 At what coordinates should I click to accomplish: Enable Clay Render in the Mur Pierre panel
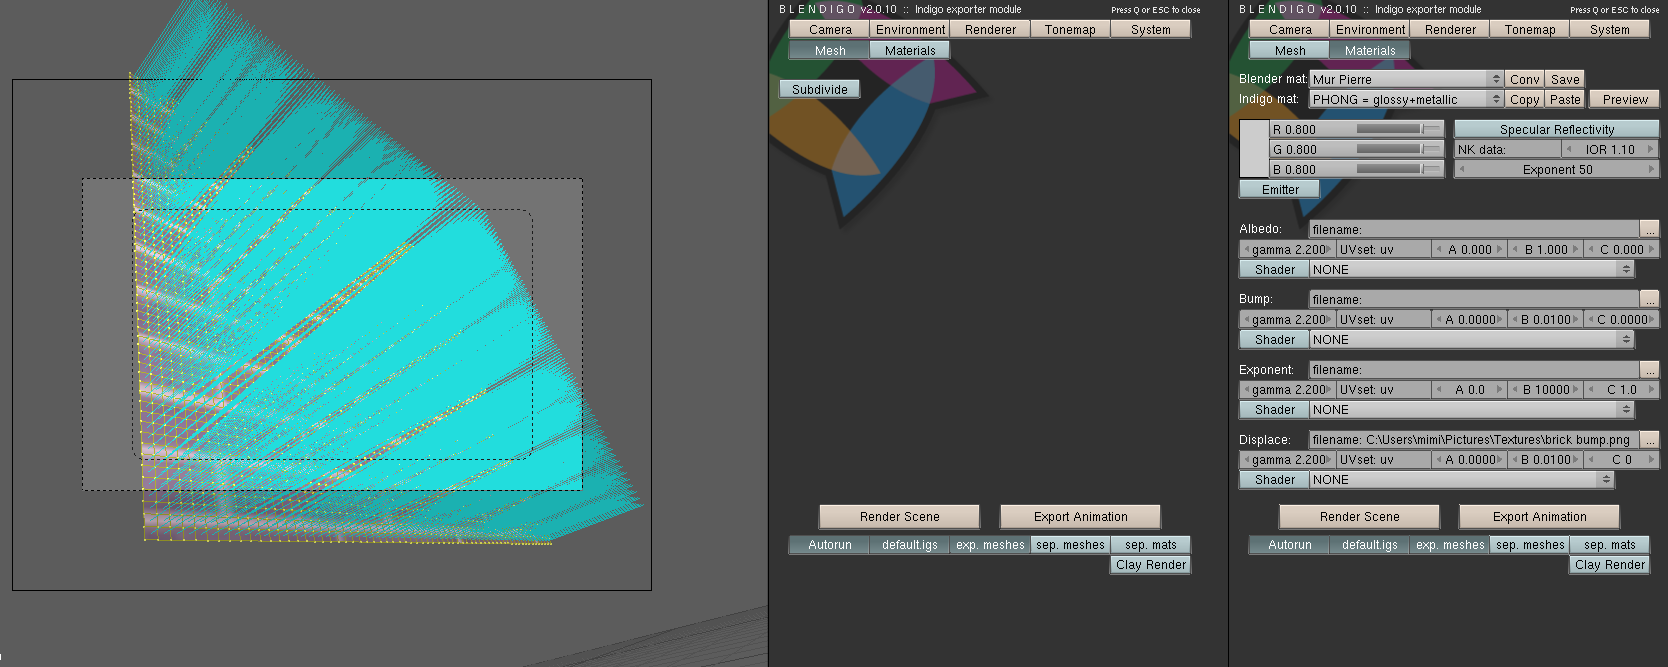1610,565
